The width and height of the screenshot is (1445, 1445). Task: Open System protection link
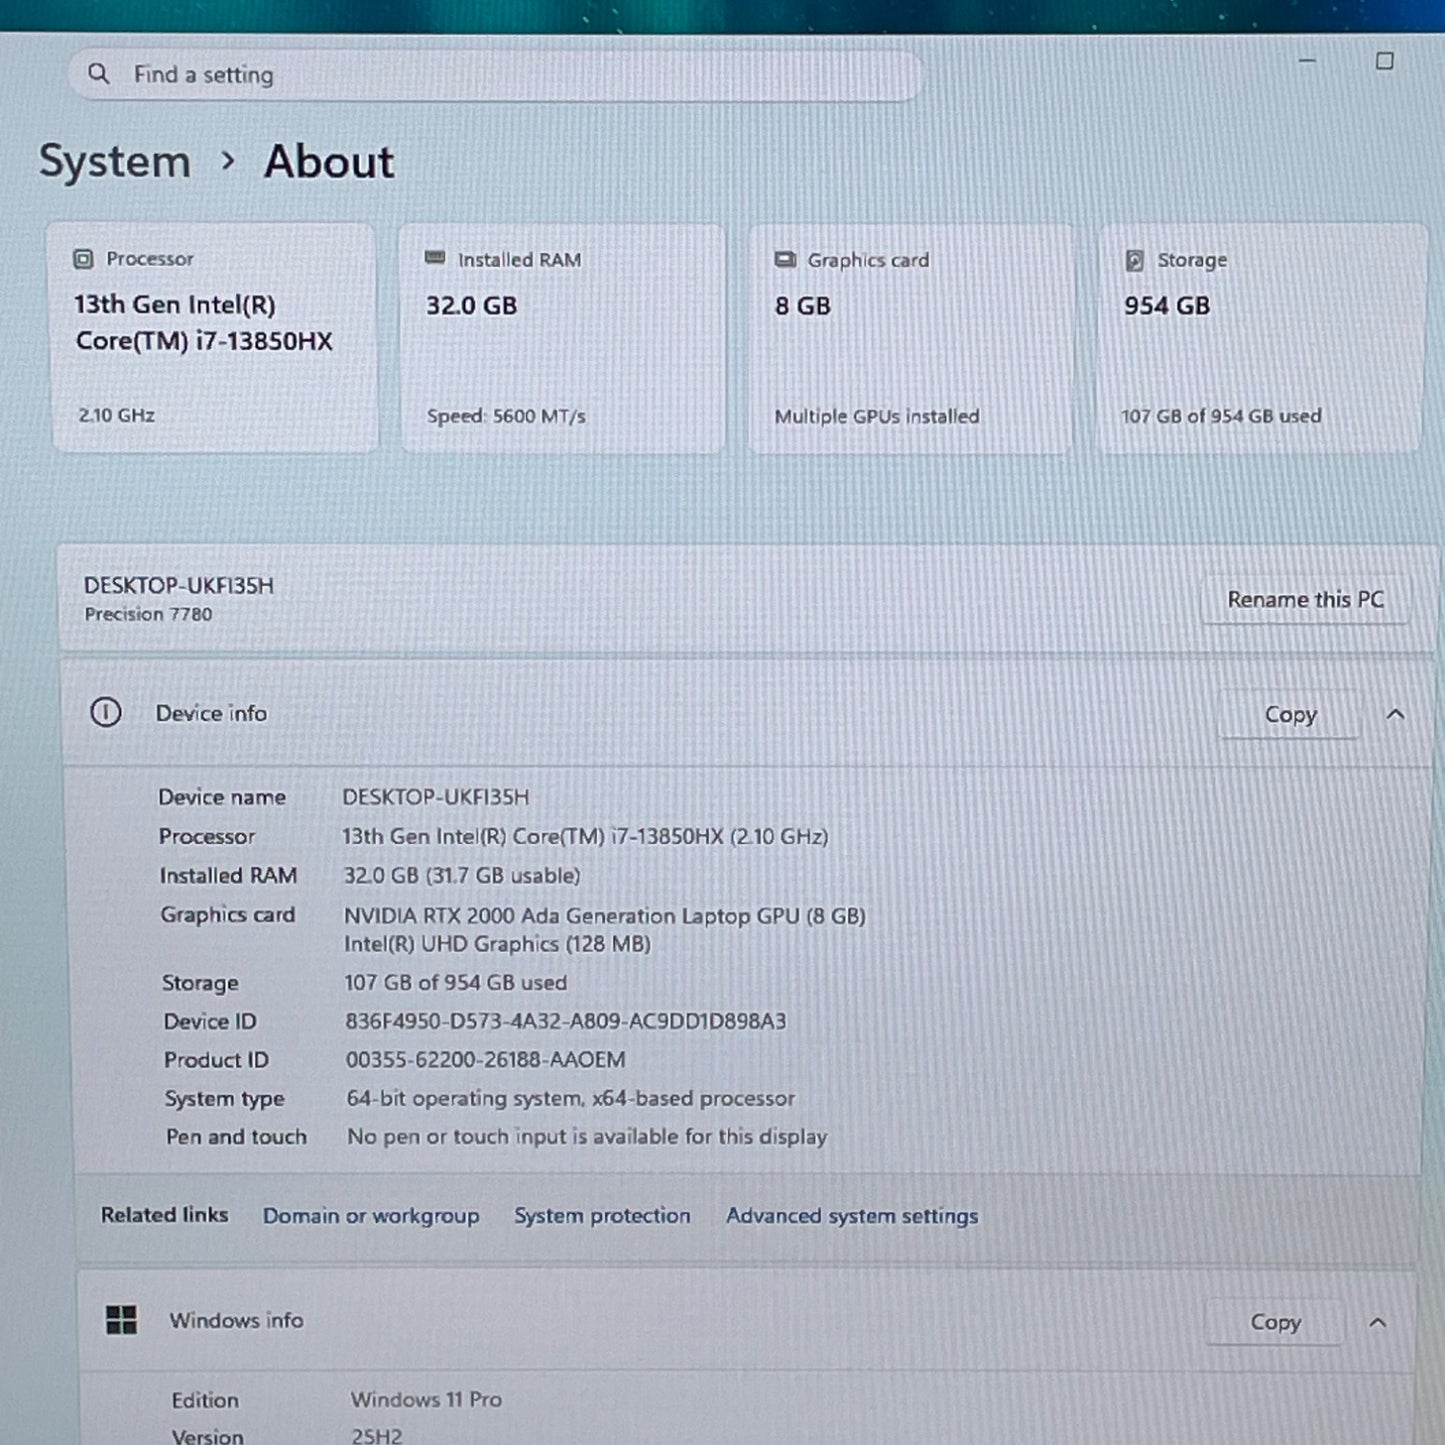[x=602, y=1216]
